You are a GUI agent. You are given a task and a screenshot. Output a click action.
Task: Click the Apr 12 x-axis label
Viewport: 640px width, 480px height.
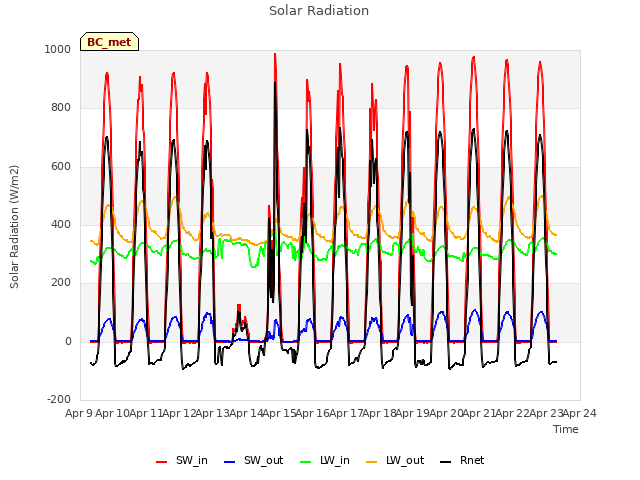179,413
